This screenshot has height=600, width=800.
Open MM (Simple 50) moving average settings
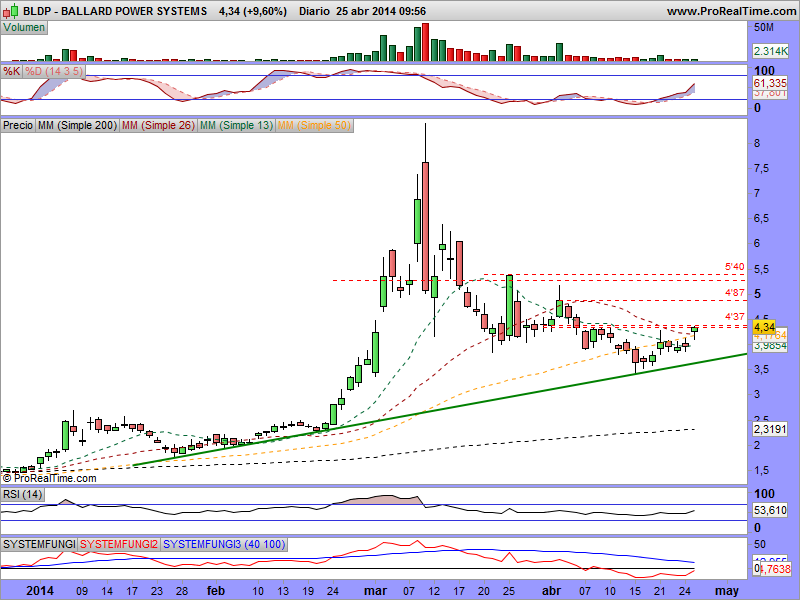point(314,125)
